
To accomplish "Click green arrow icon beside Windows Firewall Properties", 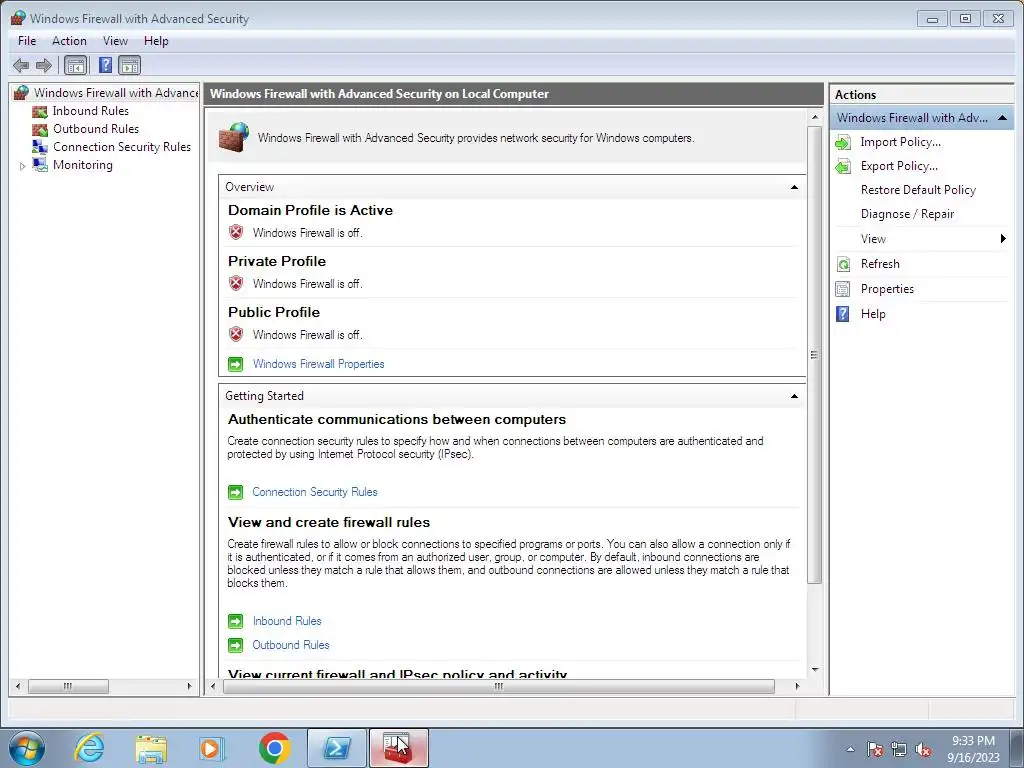I will 236,364.
